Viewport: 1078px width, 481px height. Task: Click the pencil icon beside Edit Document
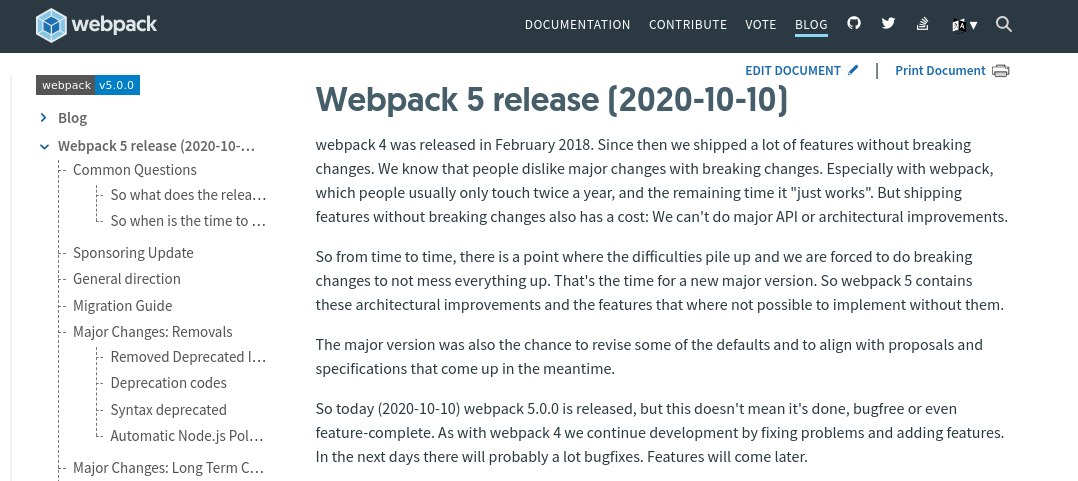(853, 70)
